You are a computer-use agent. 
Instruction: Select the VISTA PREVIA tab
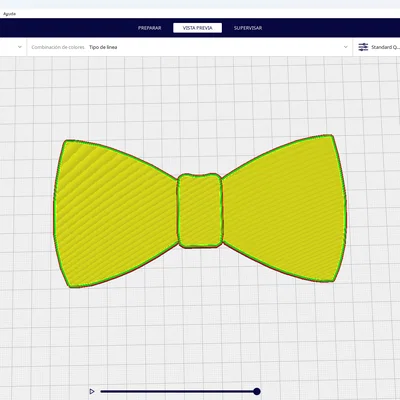pos(197,28)
